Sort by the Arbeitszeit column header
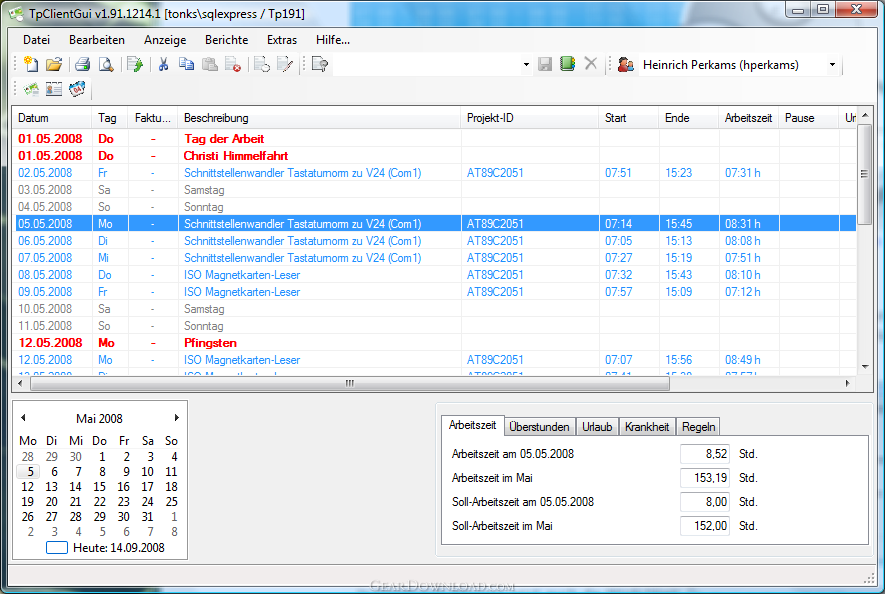885x594 pixels. 748,118
